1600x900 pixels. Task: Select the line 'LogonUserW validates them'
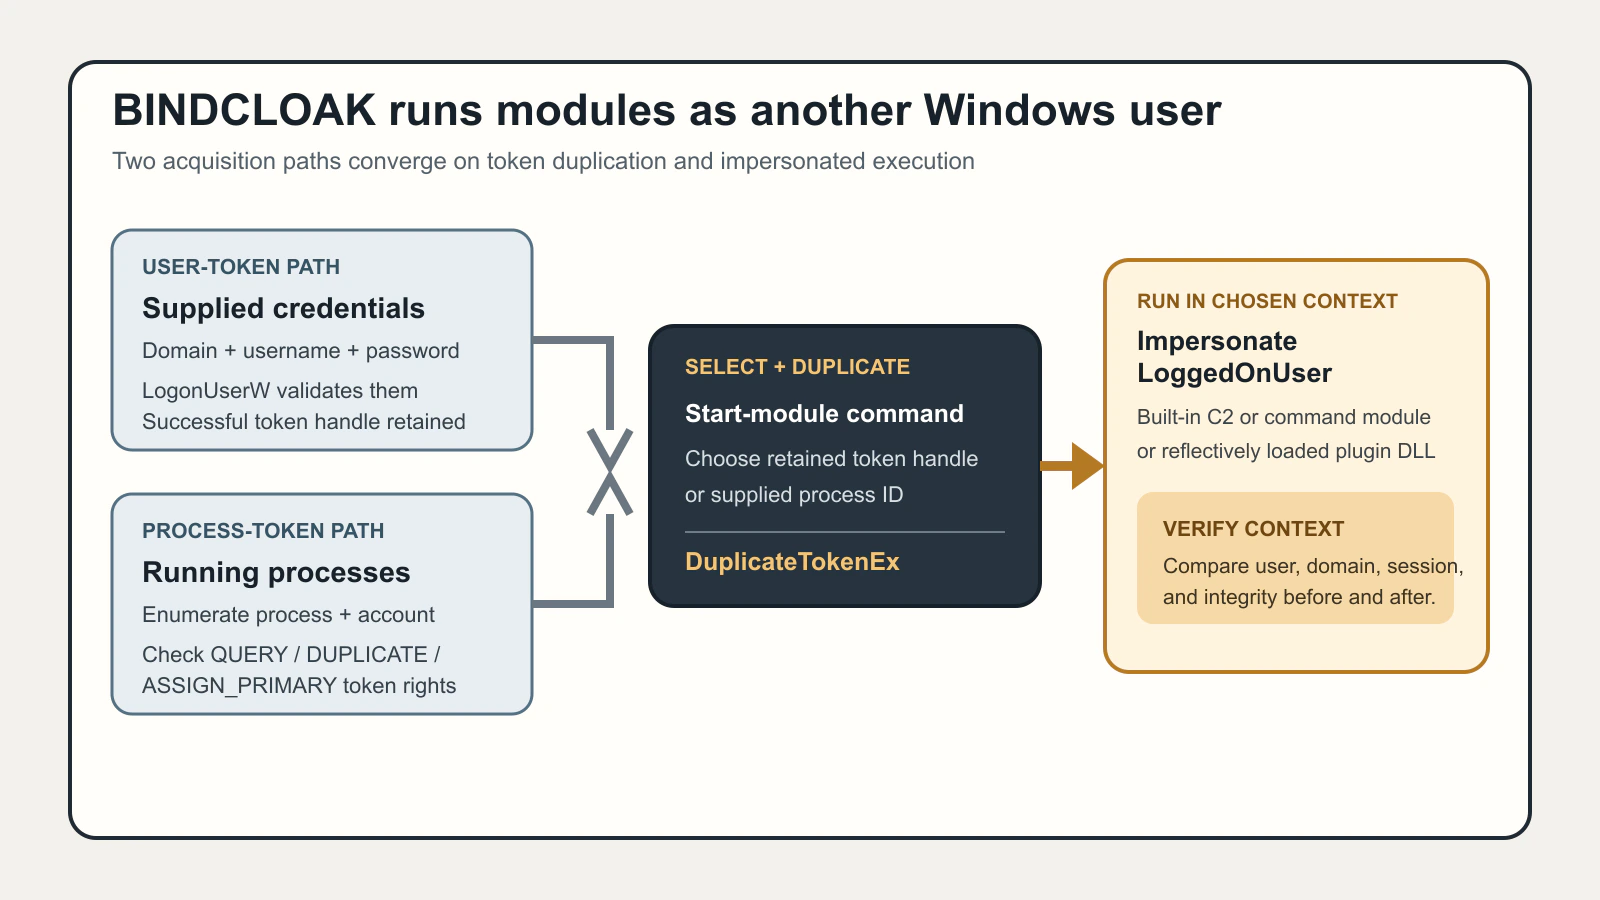280,391
